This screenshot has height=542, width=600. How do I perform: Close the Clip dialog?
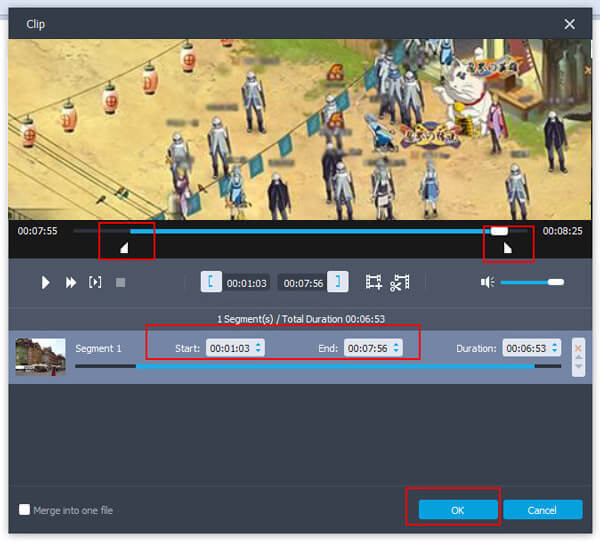tap(569, 24)
